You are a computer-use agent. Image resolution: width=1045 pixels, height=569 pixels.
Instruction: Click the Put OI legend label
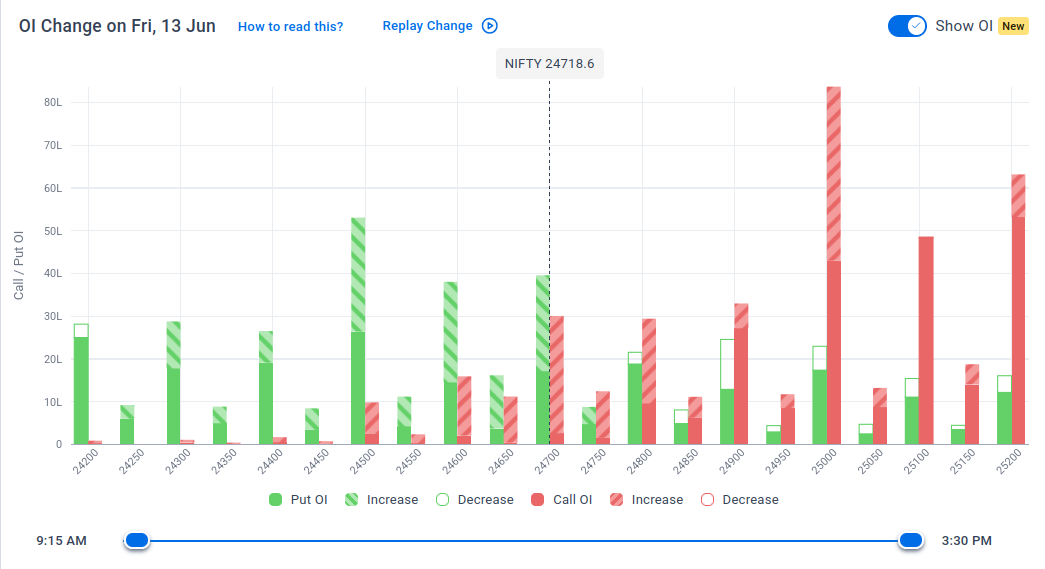pyautogui.click(x=309, y=500)
